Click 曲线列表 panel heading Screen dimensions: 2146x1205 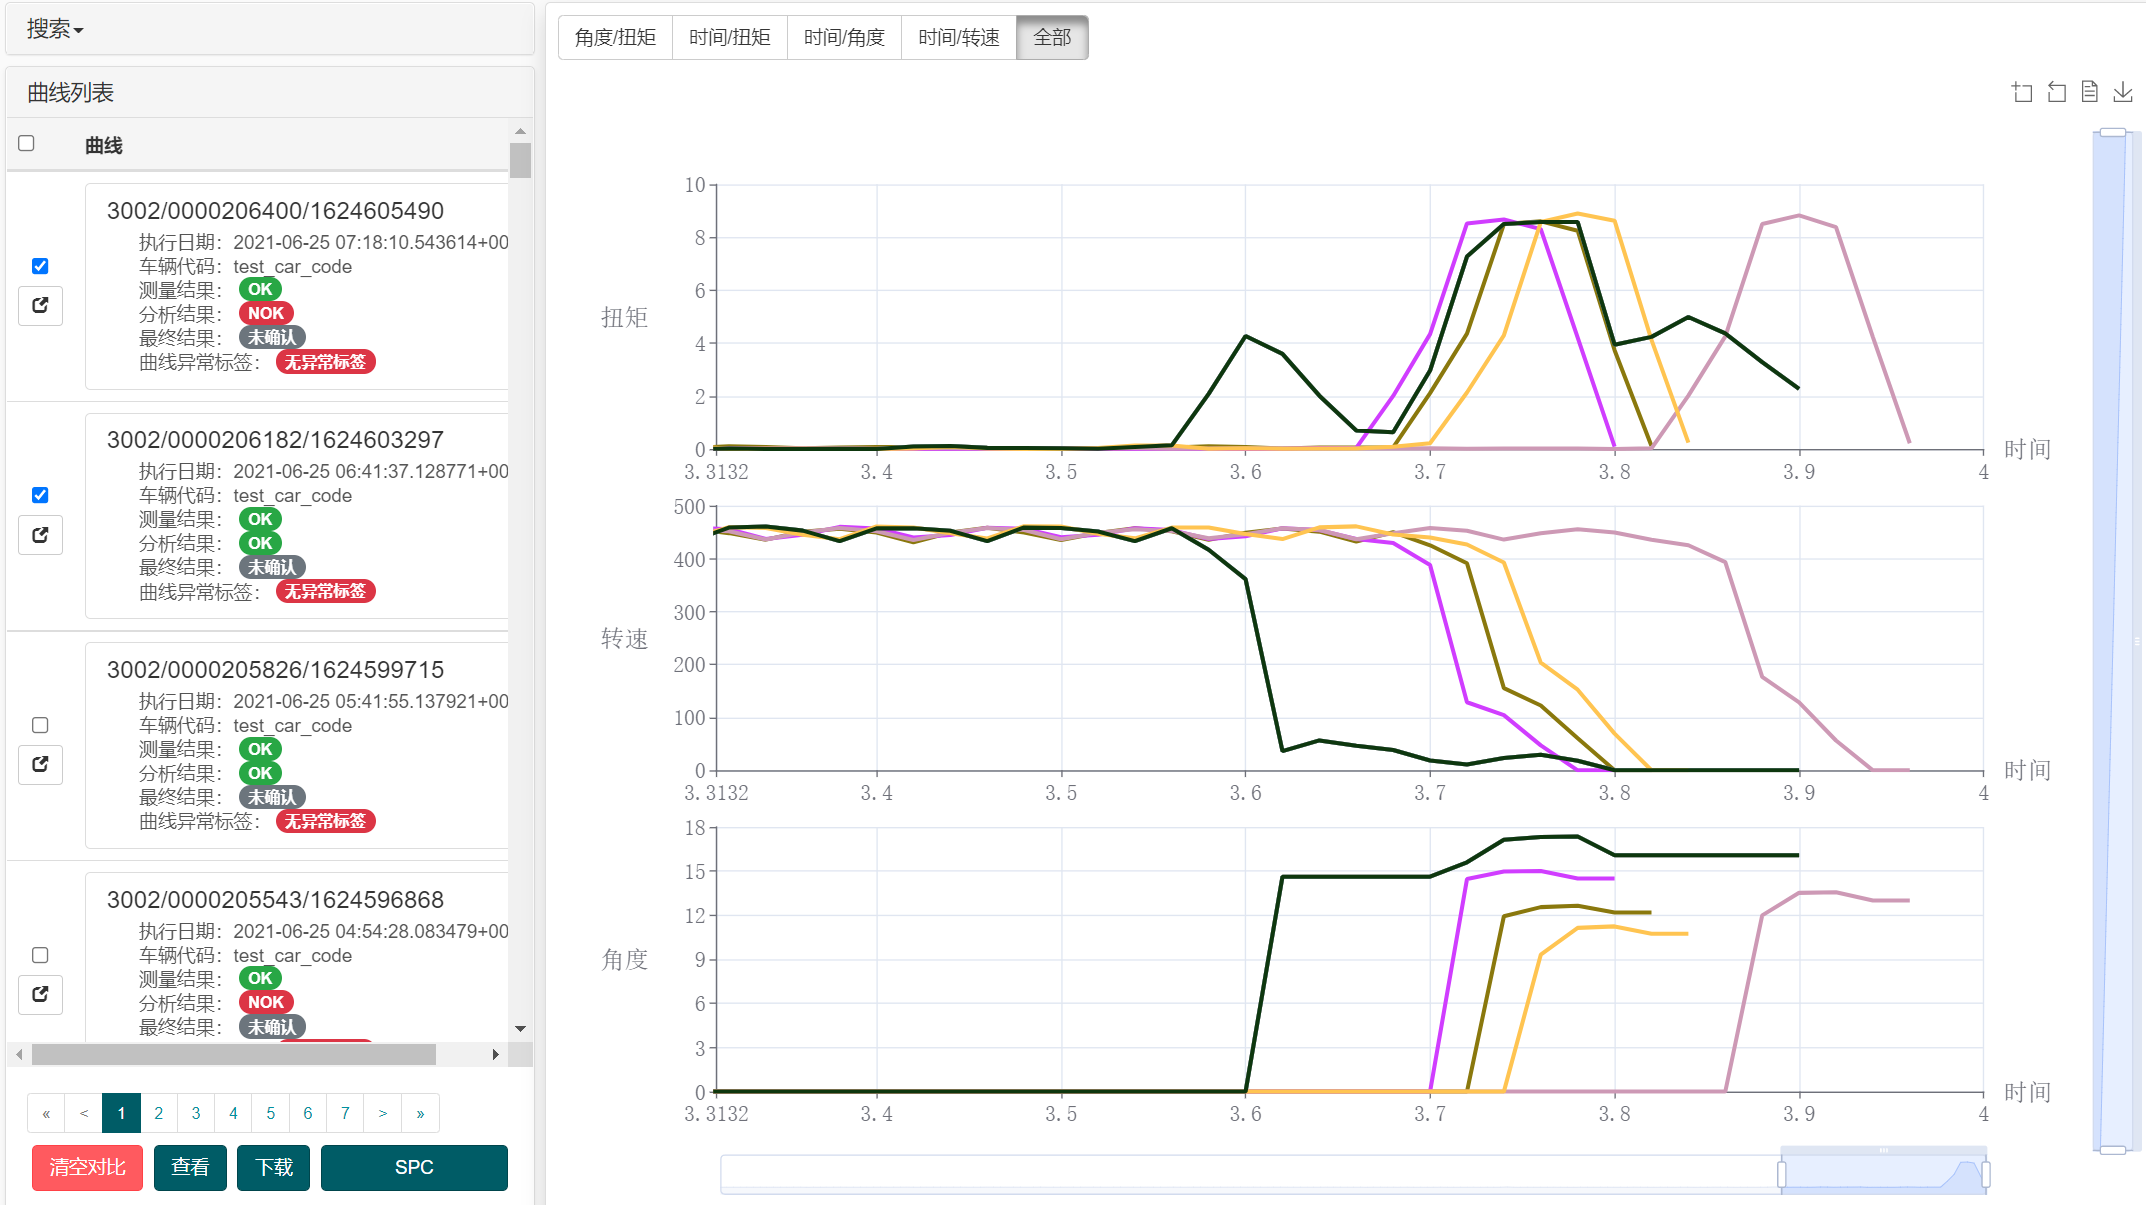pyautogui.click(x=70, y=93)
